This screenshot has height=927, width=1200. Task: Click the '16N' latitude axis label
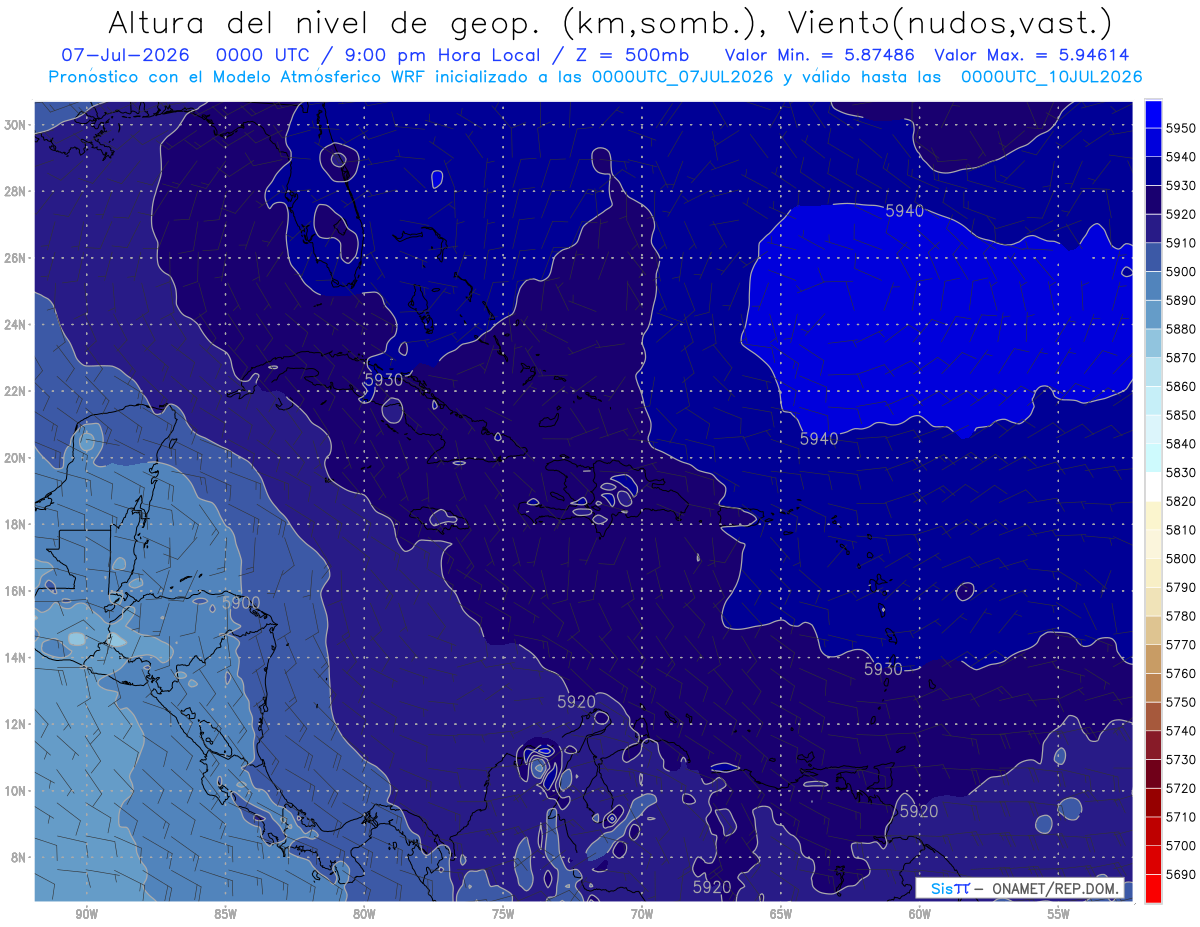(x=16, y=591)
